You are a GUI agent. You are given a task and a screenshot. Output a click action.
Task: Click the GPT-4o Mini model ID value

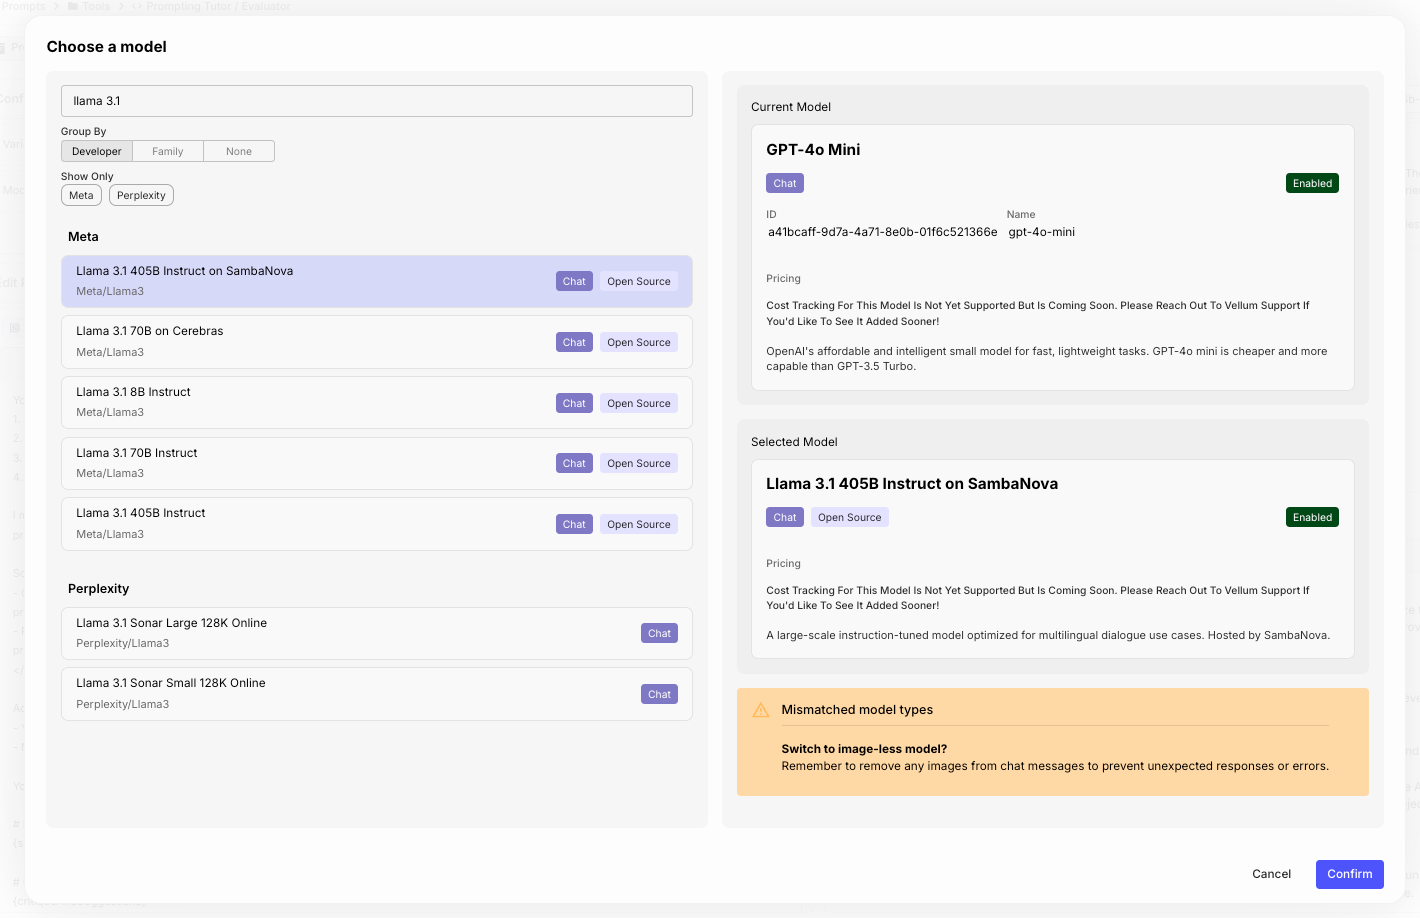(x=883, y=232)
